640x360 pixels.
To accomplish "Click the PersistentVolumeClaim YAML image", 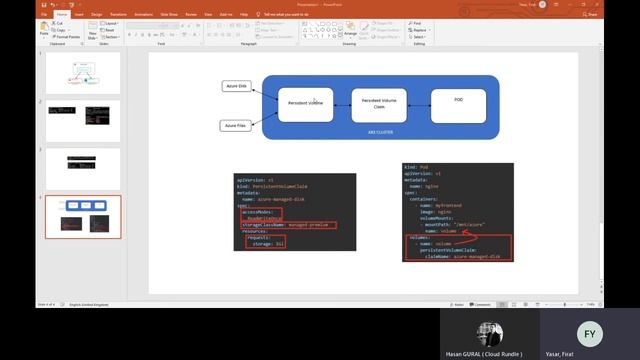I will tap(295, 212).
